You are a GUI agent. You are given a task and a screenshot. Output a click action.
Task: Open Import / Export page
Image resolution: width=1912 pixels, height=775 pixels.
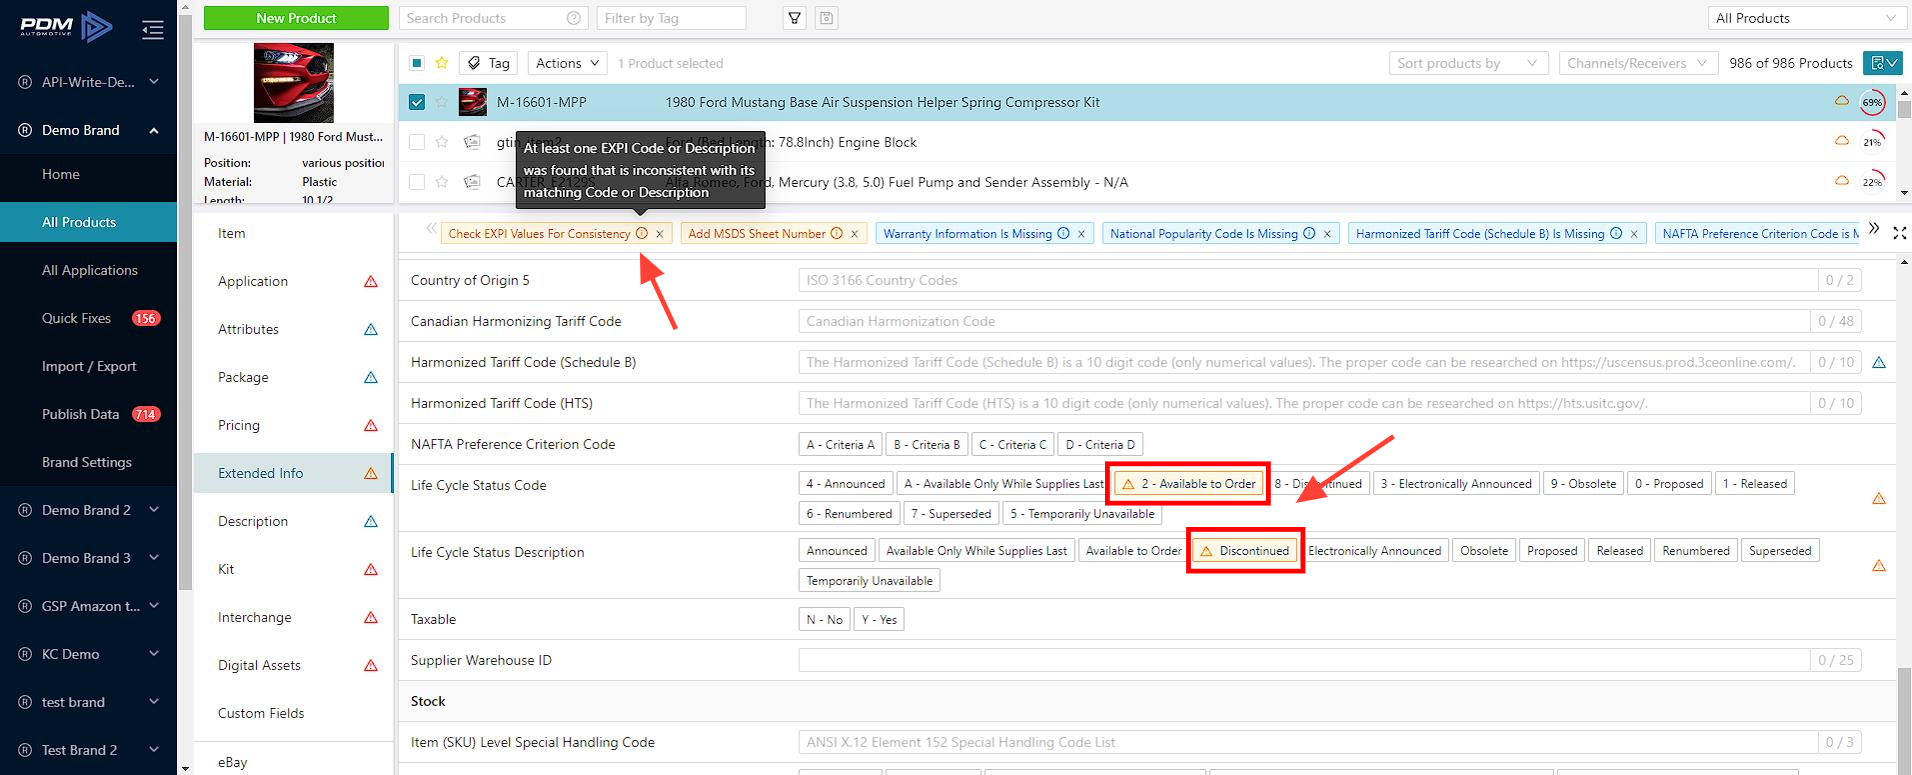point(89,366)
